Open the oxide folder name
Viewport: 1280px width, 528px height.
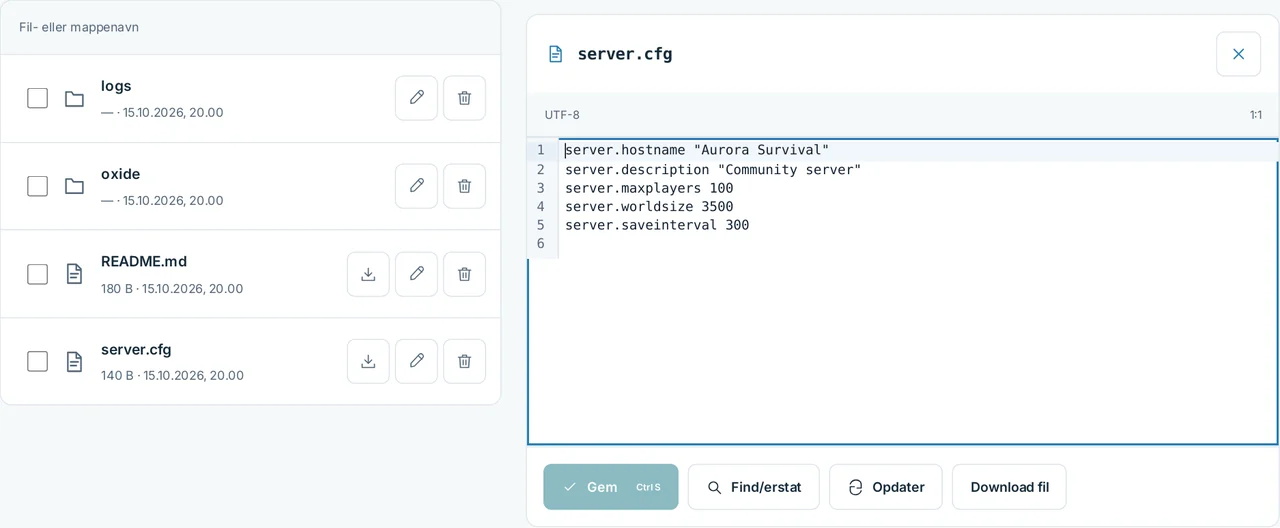(120, 174)
